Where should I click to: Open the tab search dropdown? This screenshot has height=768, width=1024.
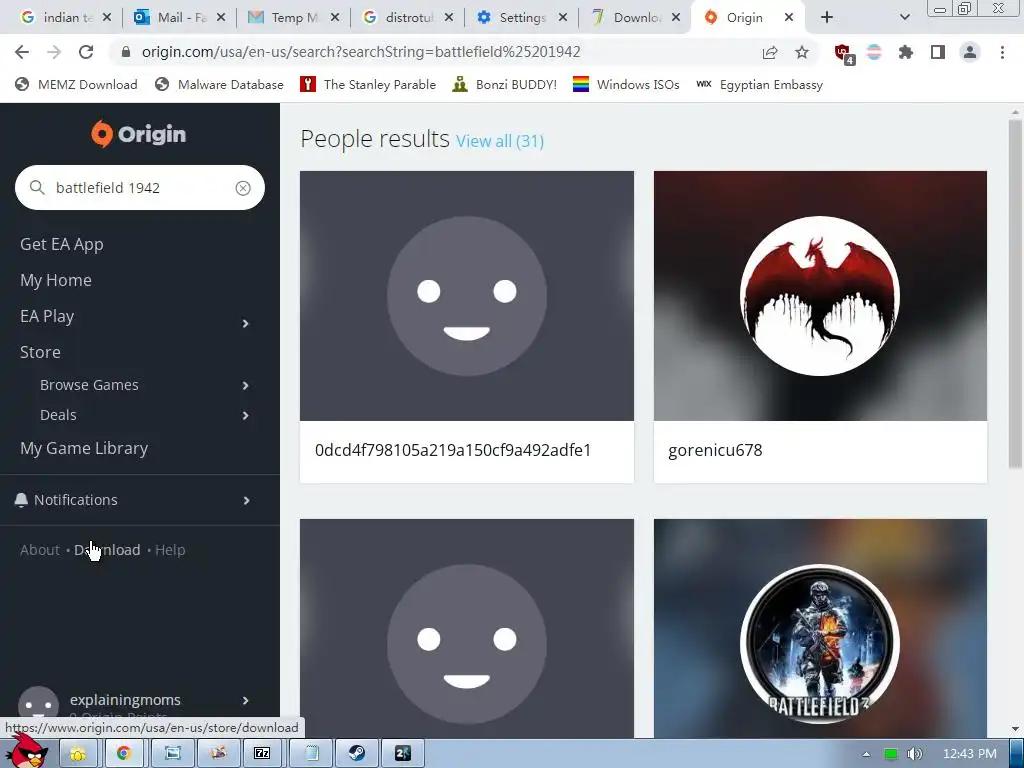(x=904, y=18)
